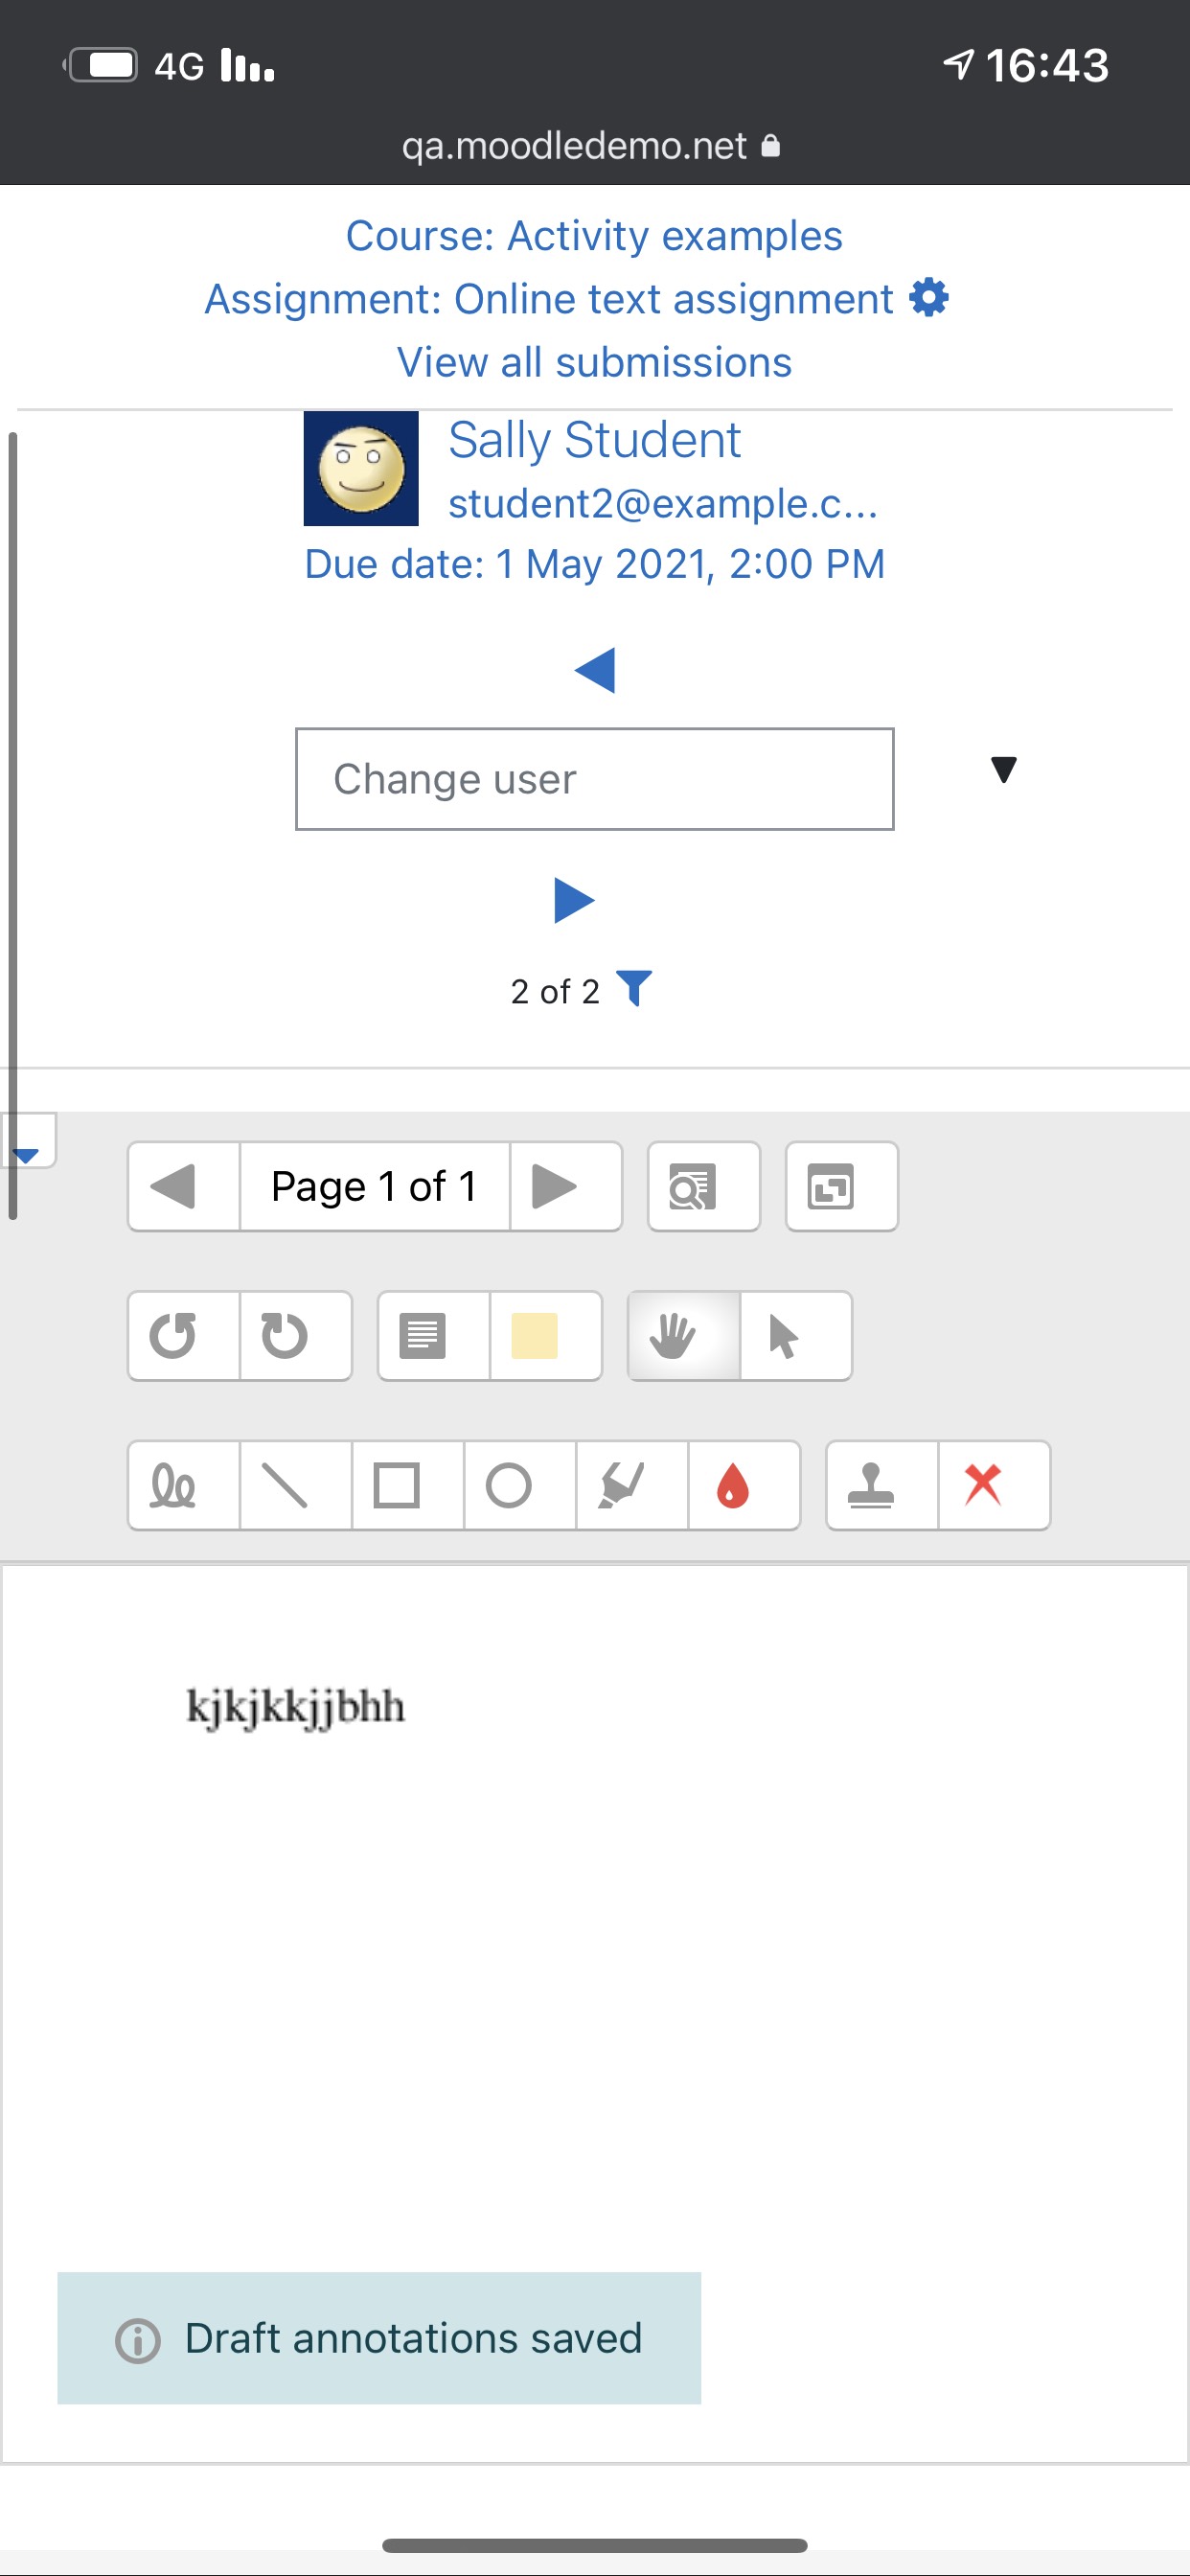
Task: Click the student2@example.c... email link
Action: coord(663,504)
